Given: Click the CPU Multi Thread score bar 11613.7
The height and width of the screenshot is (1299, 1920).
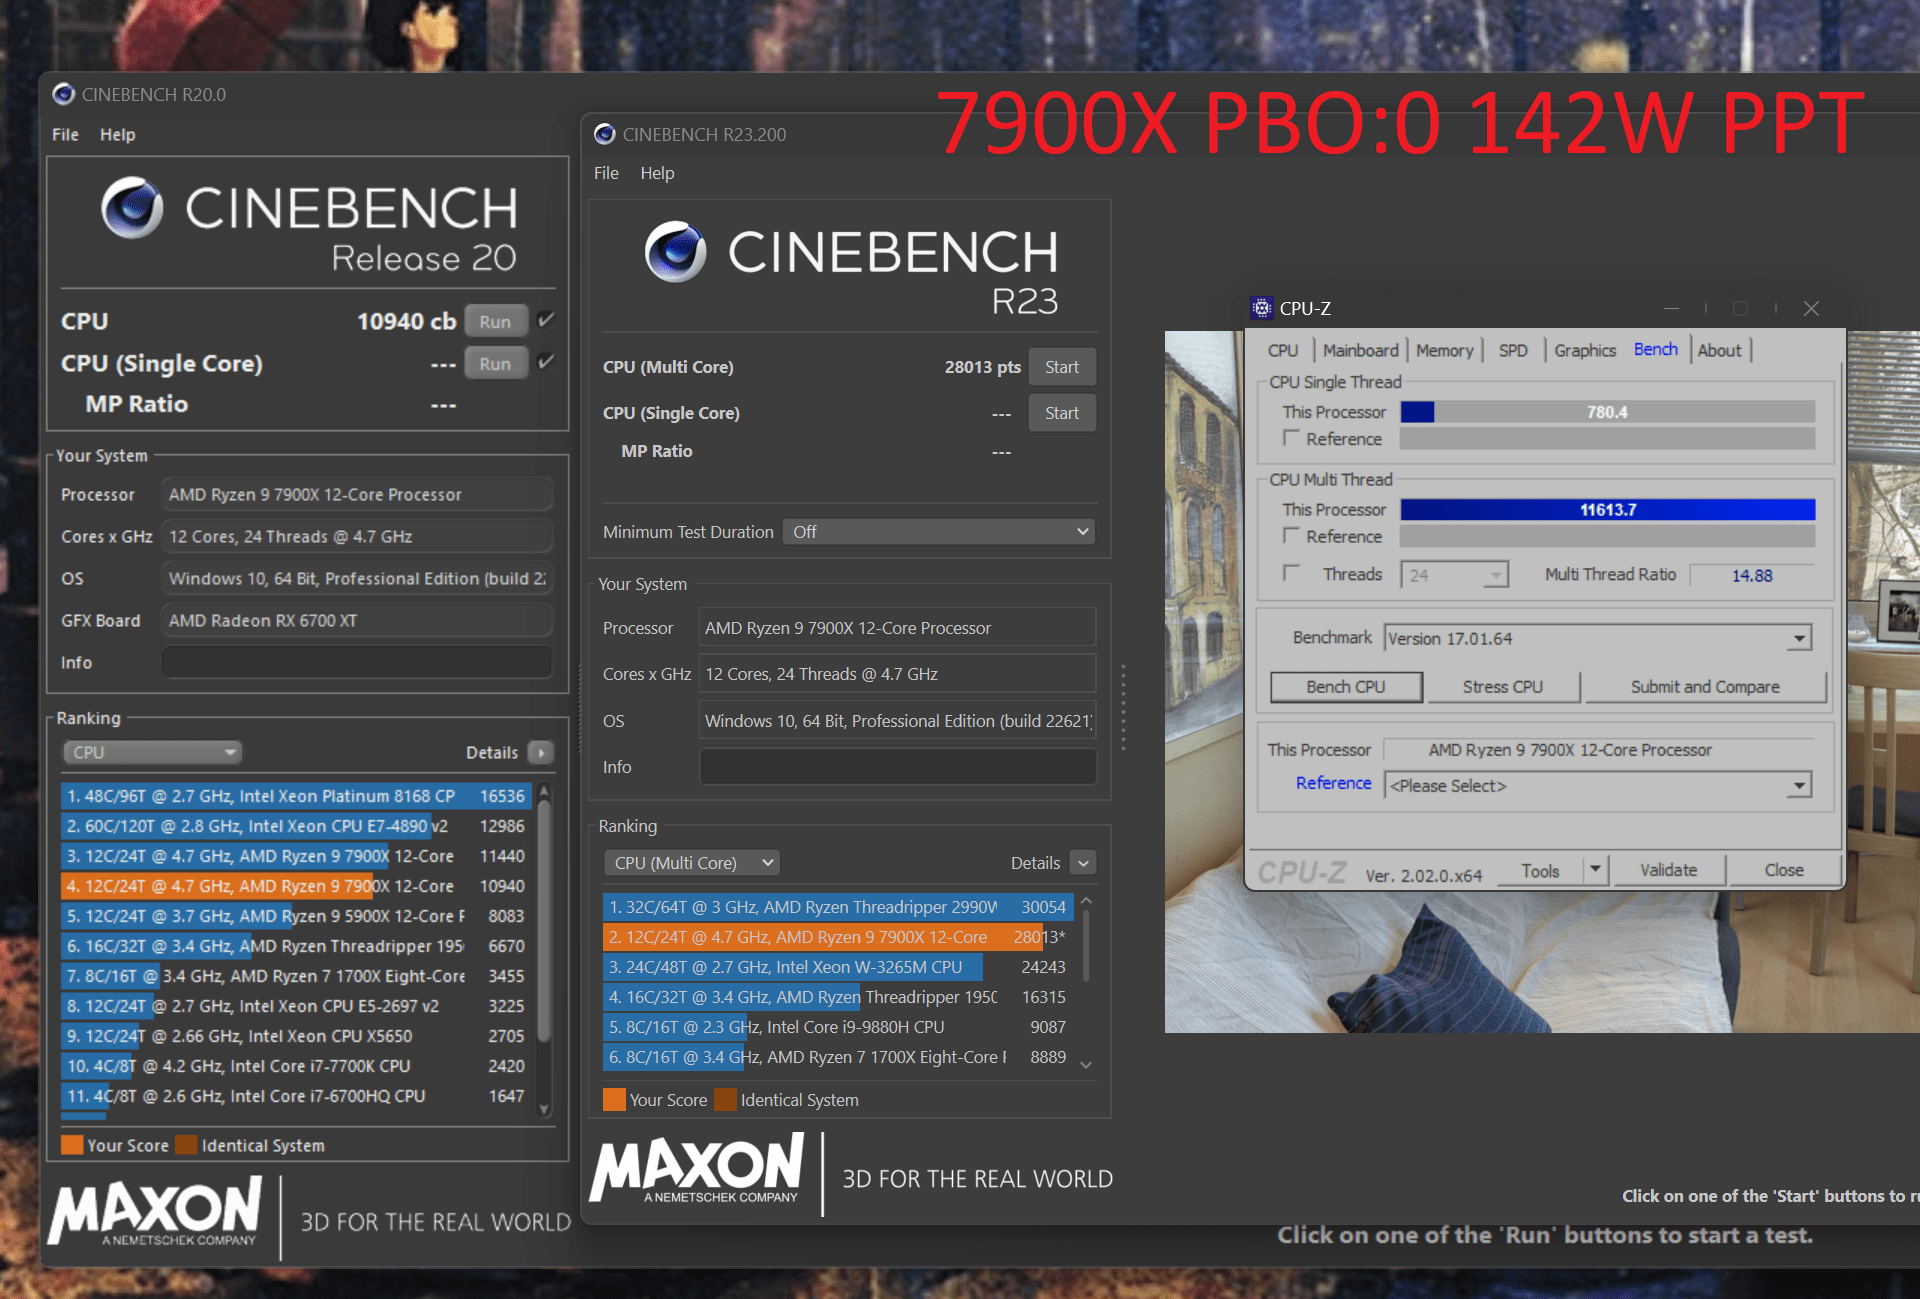Looking at the screenshot, I should tap(1607, 510).
